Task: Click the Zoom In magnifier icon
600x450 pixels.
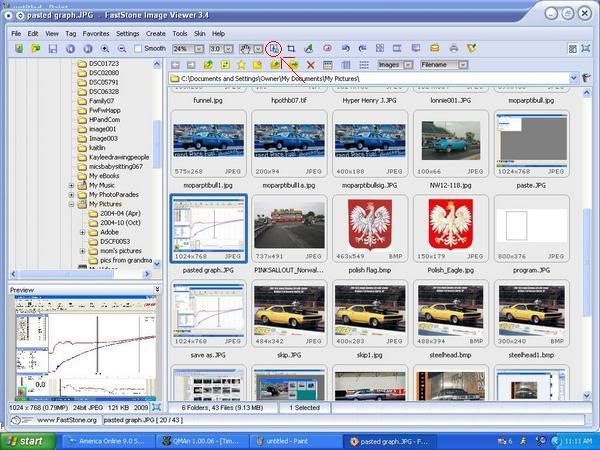Action: 105,49
